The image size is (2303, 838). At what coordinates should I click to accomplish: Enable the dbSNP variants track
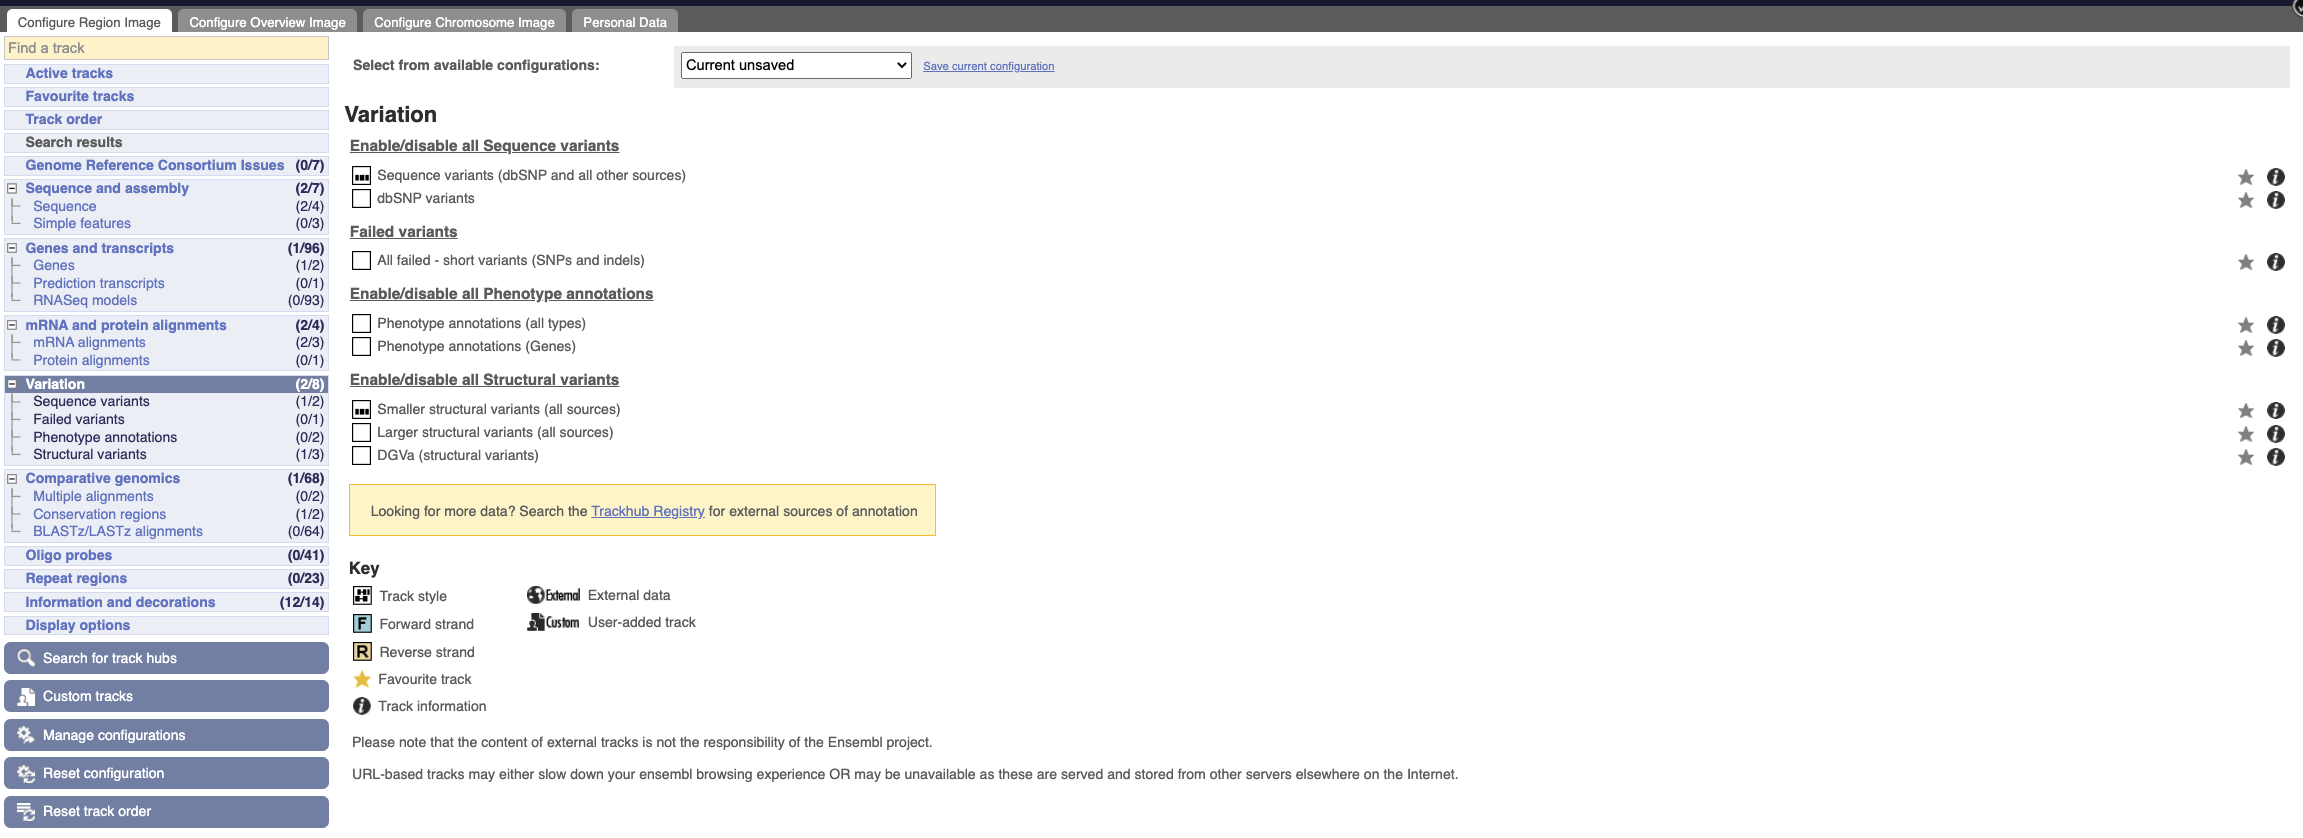(361, 199)
